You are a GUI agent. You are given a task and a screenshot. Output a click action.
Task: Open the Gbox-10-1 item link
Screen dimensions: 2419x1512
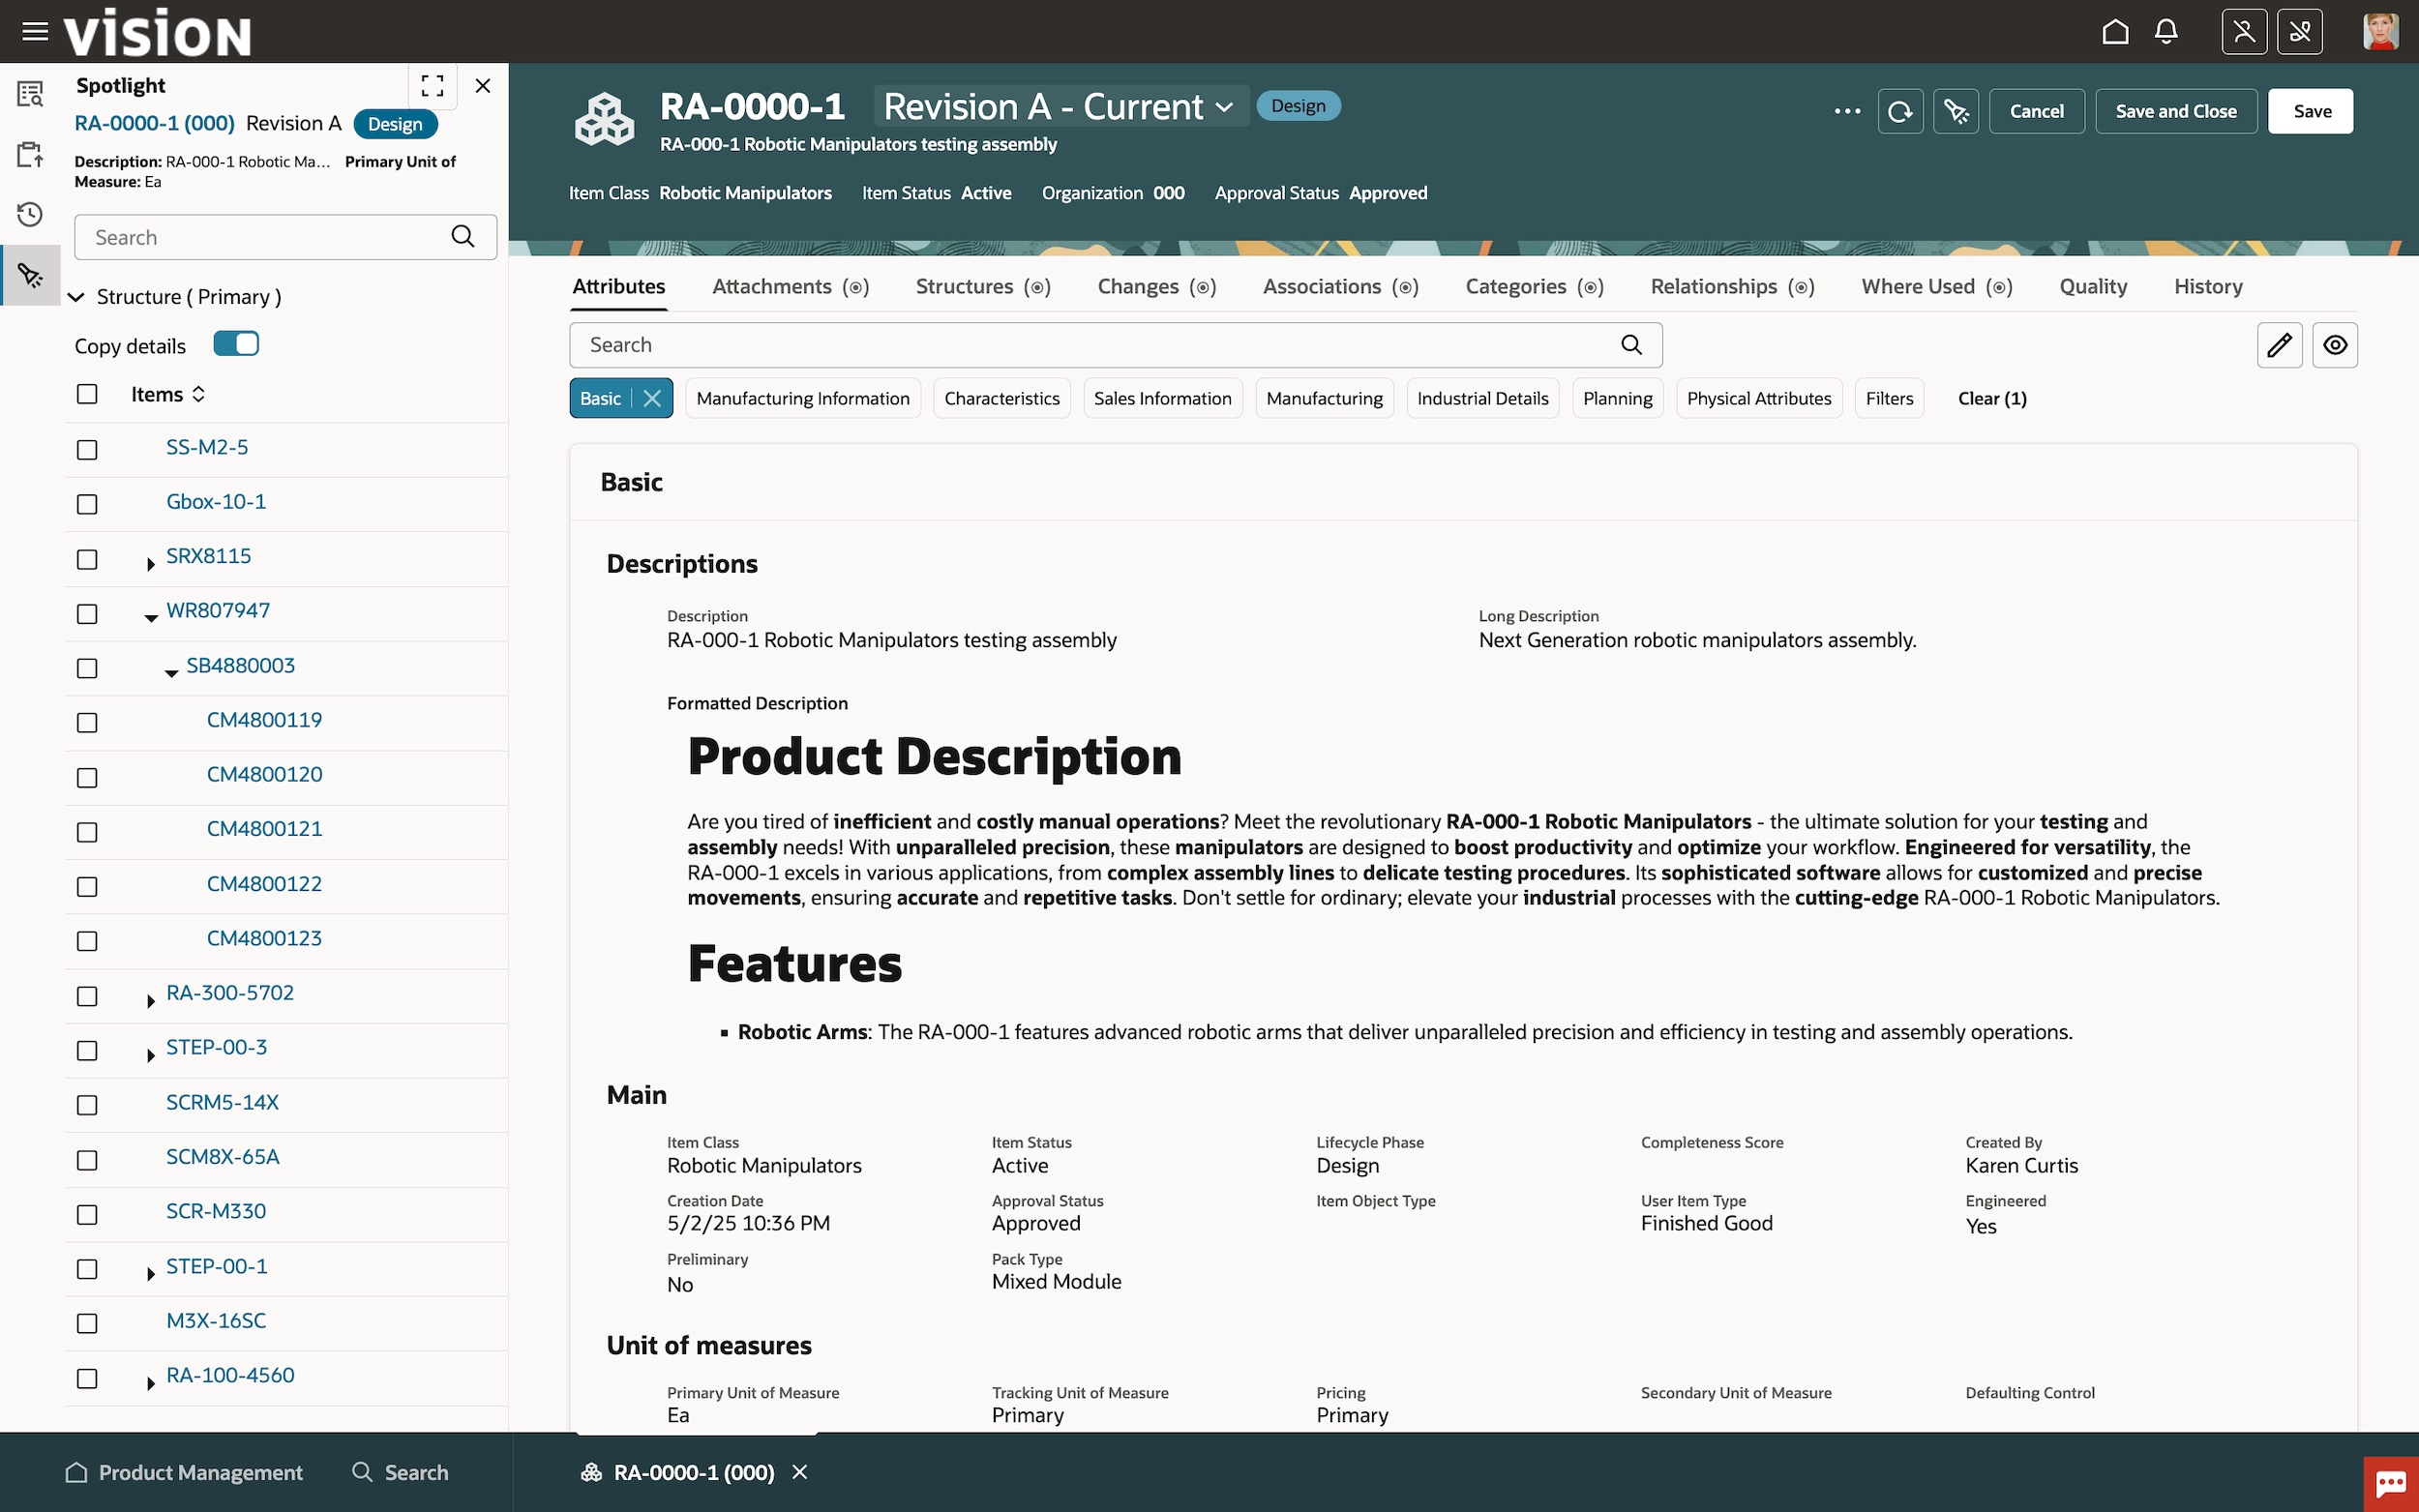[x=216, y=501]
